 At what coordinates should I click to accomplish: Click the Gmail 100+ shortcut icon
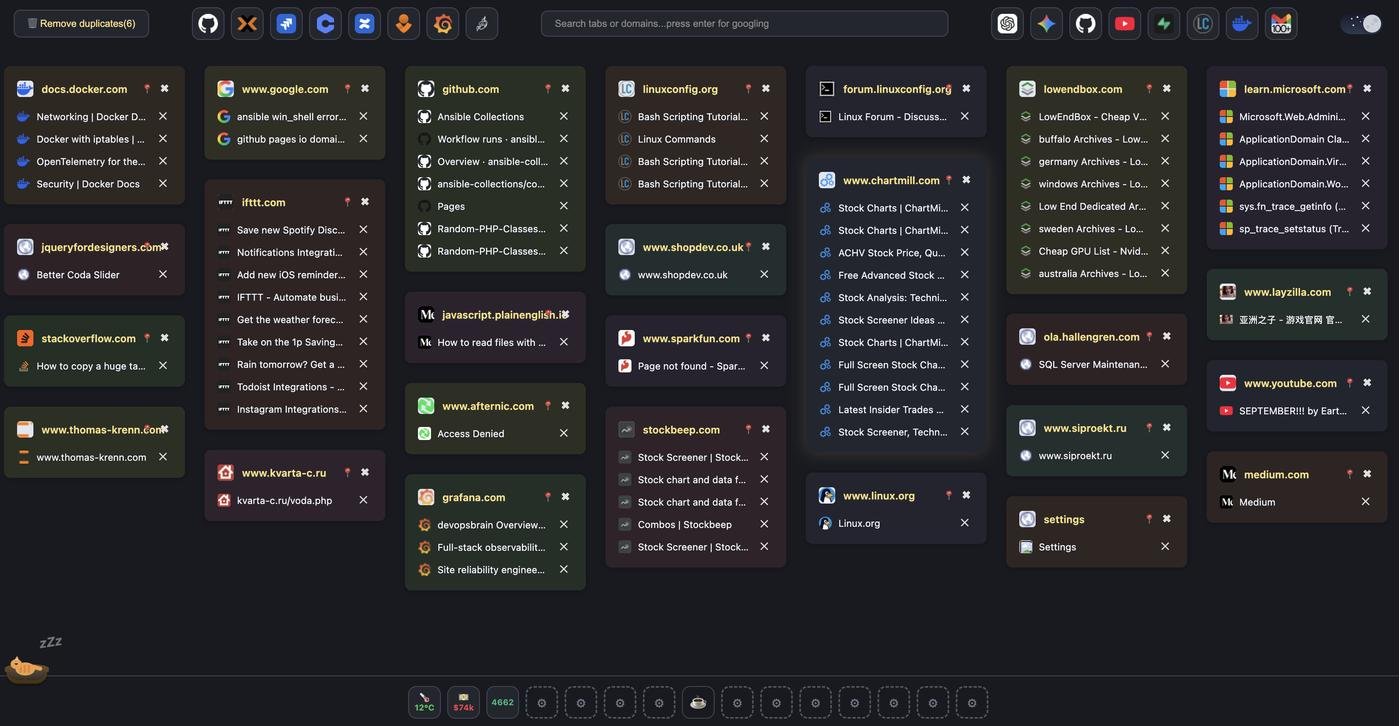1281,23
